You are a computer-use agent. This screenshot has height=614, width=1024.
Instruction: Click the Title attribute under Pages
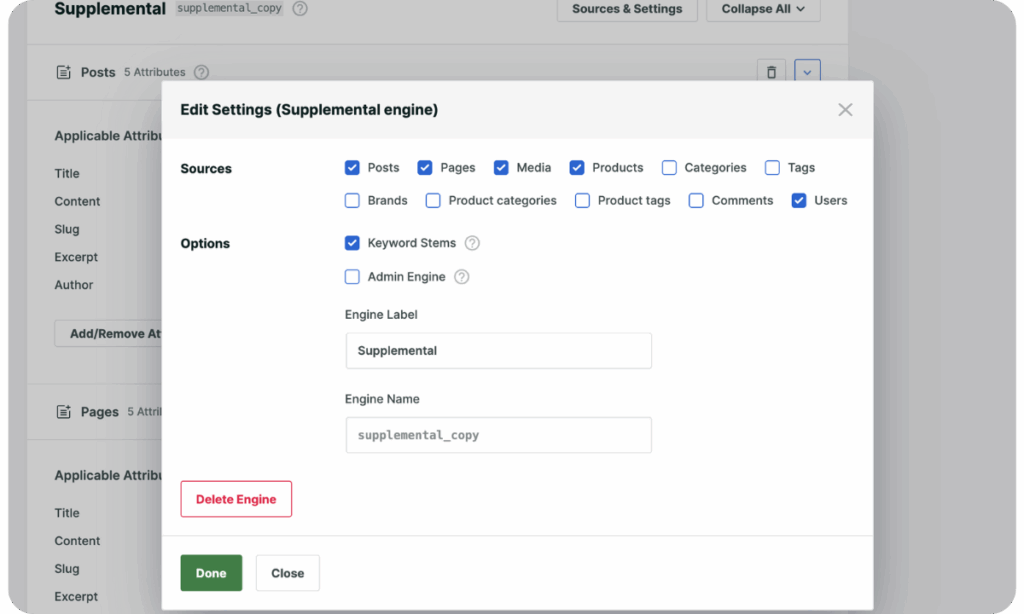point(67,513)
